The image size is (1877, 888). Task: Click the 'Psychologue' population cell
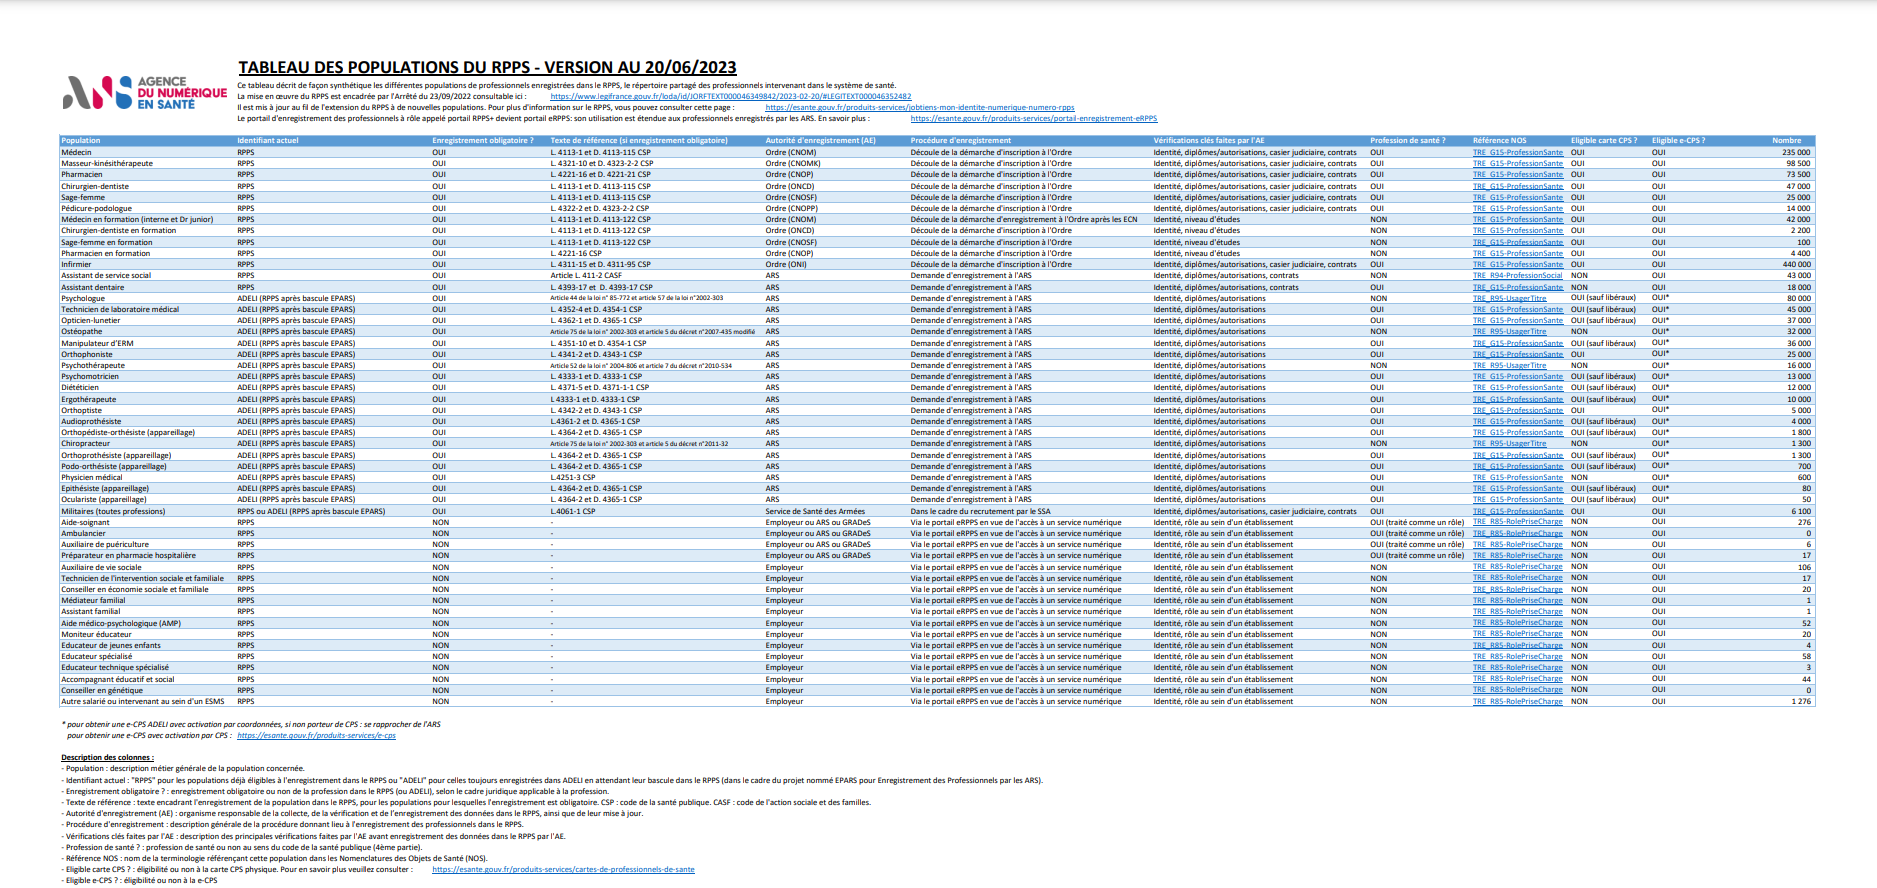coord(83,298)
